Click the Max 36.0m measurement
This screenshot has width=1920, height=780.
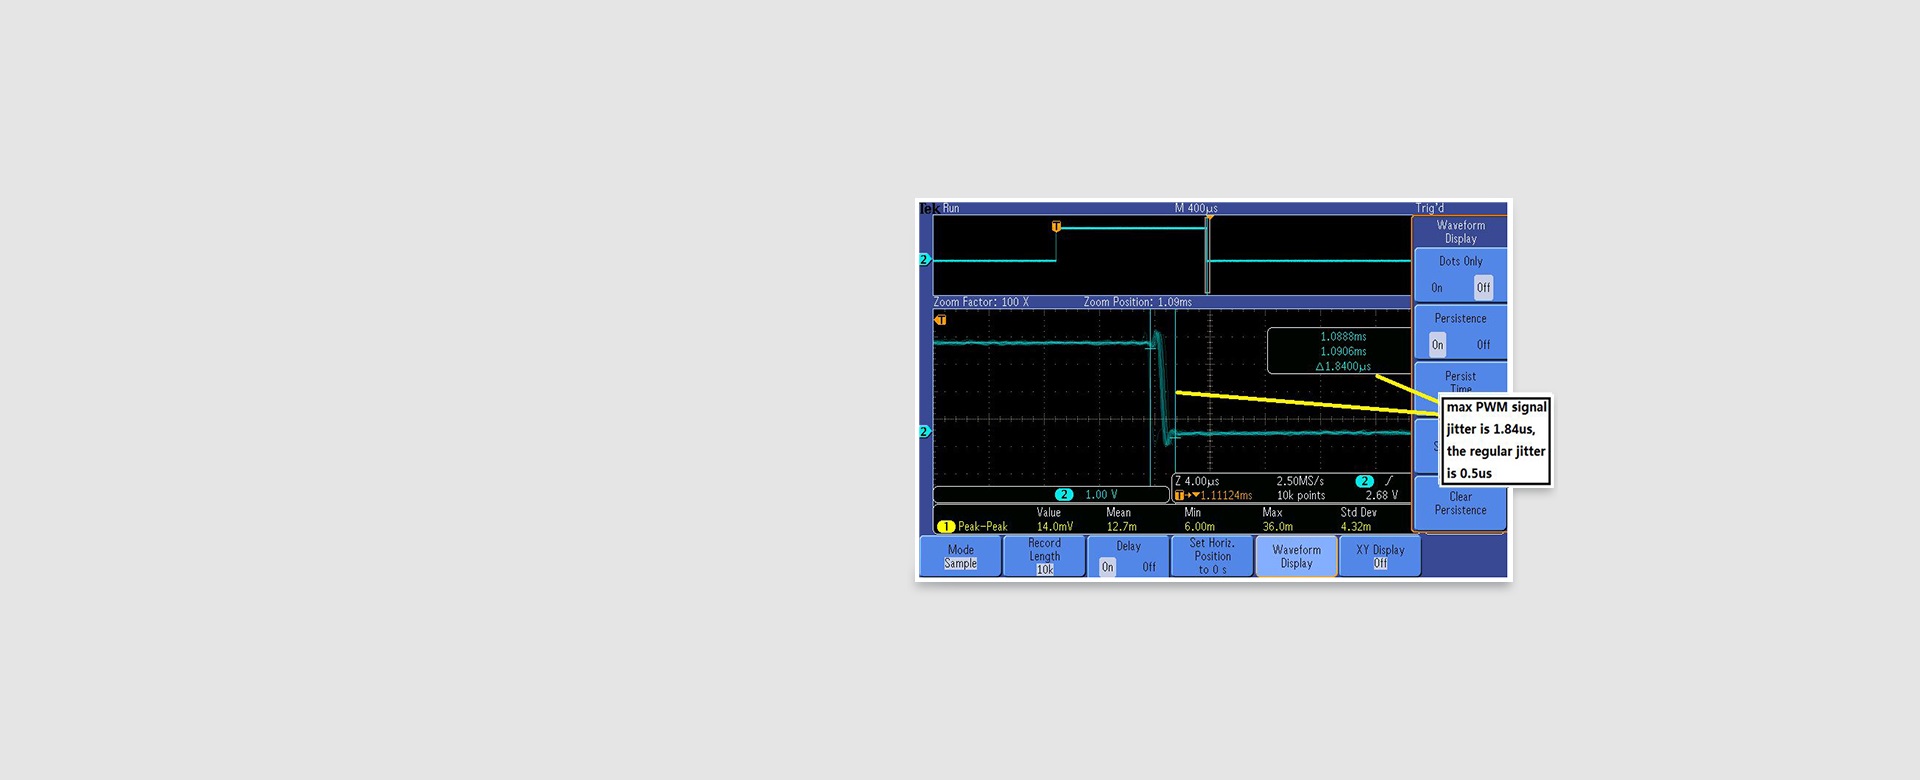click(x=1277, y=519)
